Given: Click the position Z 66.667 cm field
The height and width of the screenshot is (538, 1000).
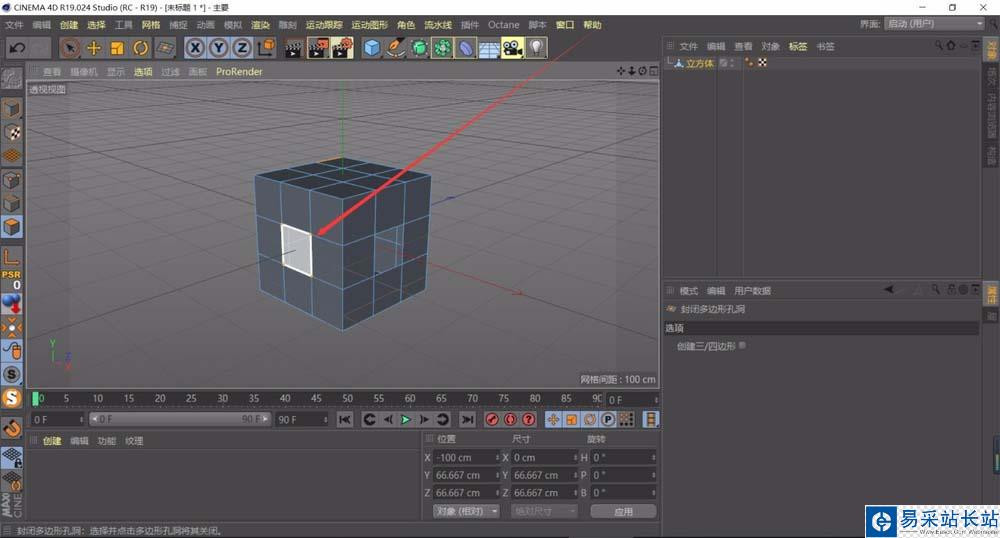Looking at the screenshot, I should 466,493.
